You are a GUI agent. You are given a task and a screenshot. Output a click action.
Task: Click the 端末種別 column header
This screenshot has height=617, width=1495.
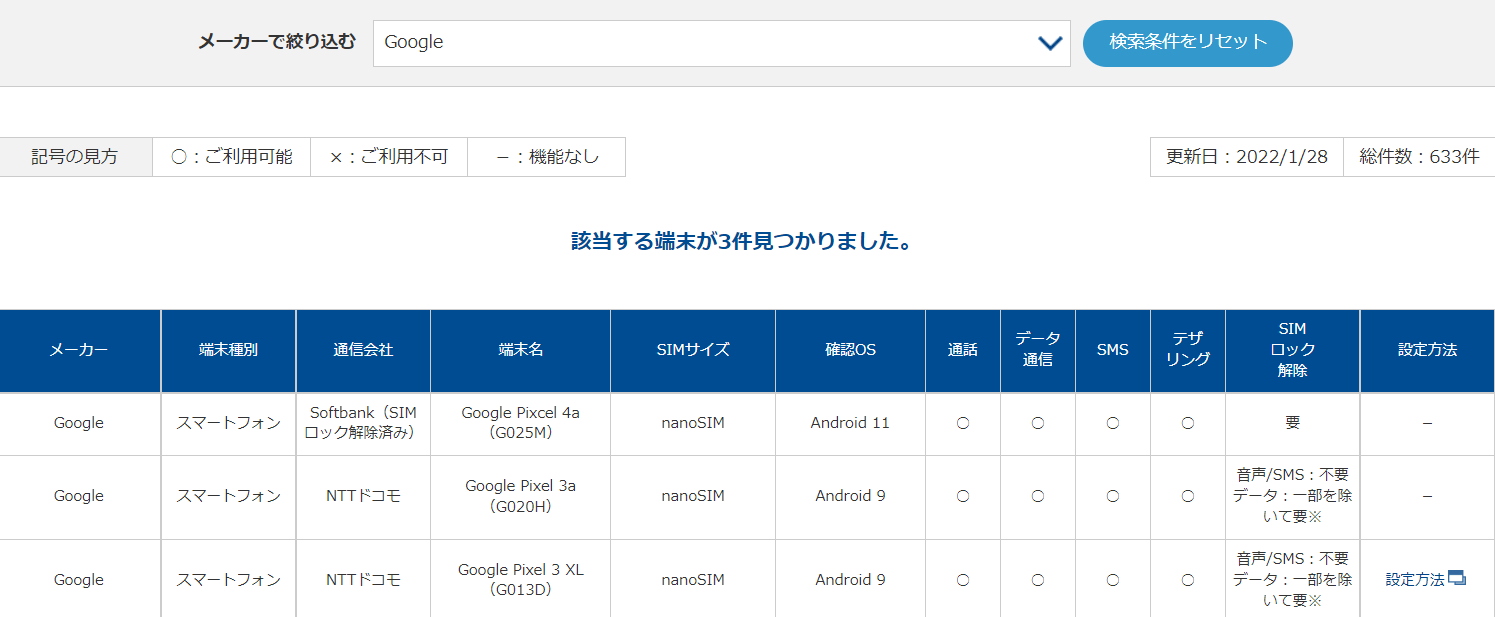pos(228,350)
